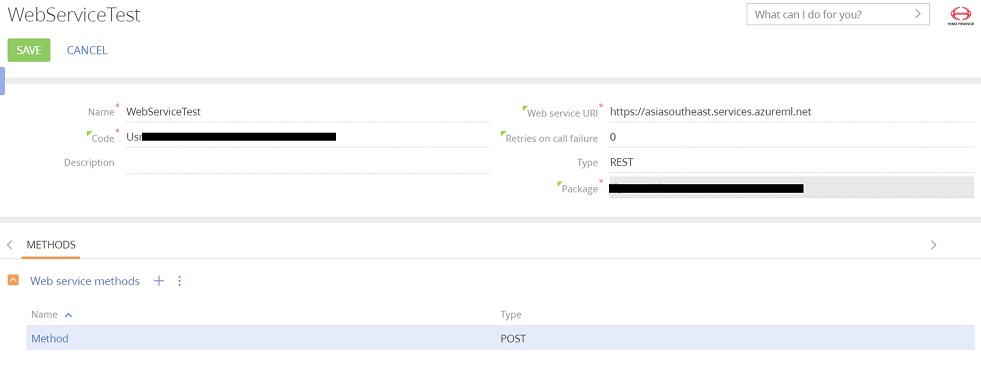
Task: Sort by the Type column header
Action: [511, 314]
